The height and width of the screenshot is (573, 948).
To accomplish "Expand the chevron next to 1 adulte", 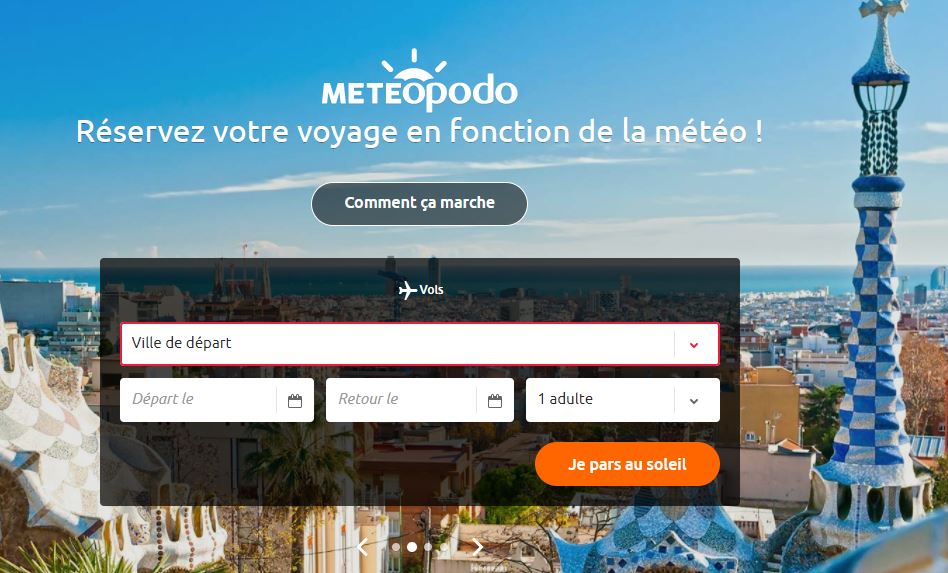I will pos(694,401).
